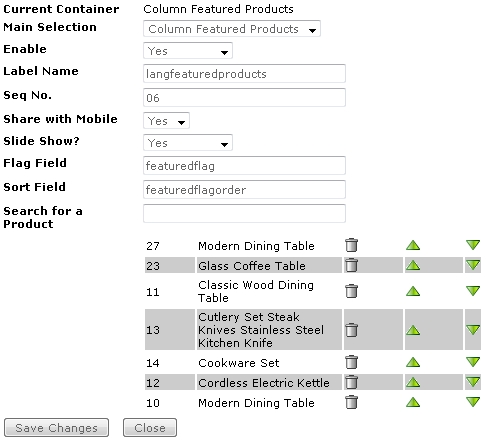This screenshot has height=441, width=486.
Task: Move Cordless Electric Kettle up
Action: (413, 382)
